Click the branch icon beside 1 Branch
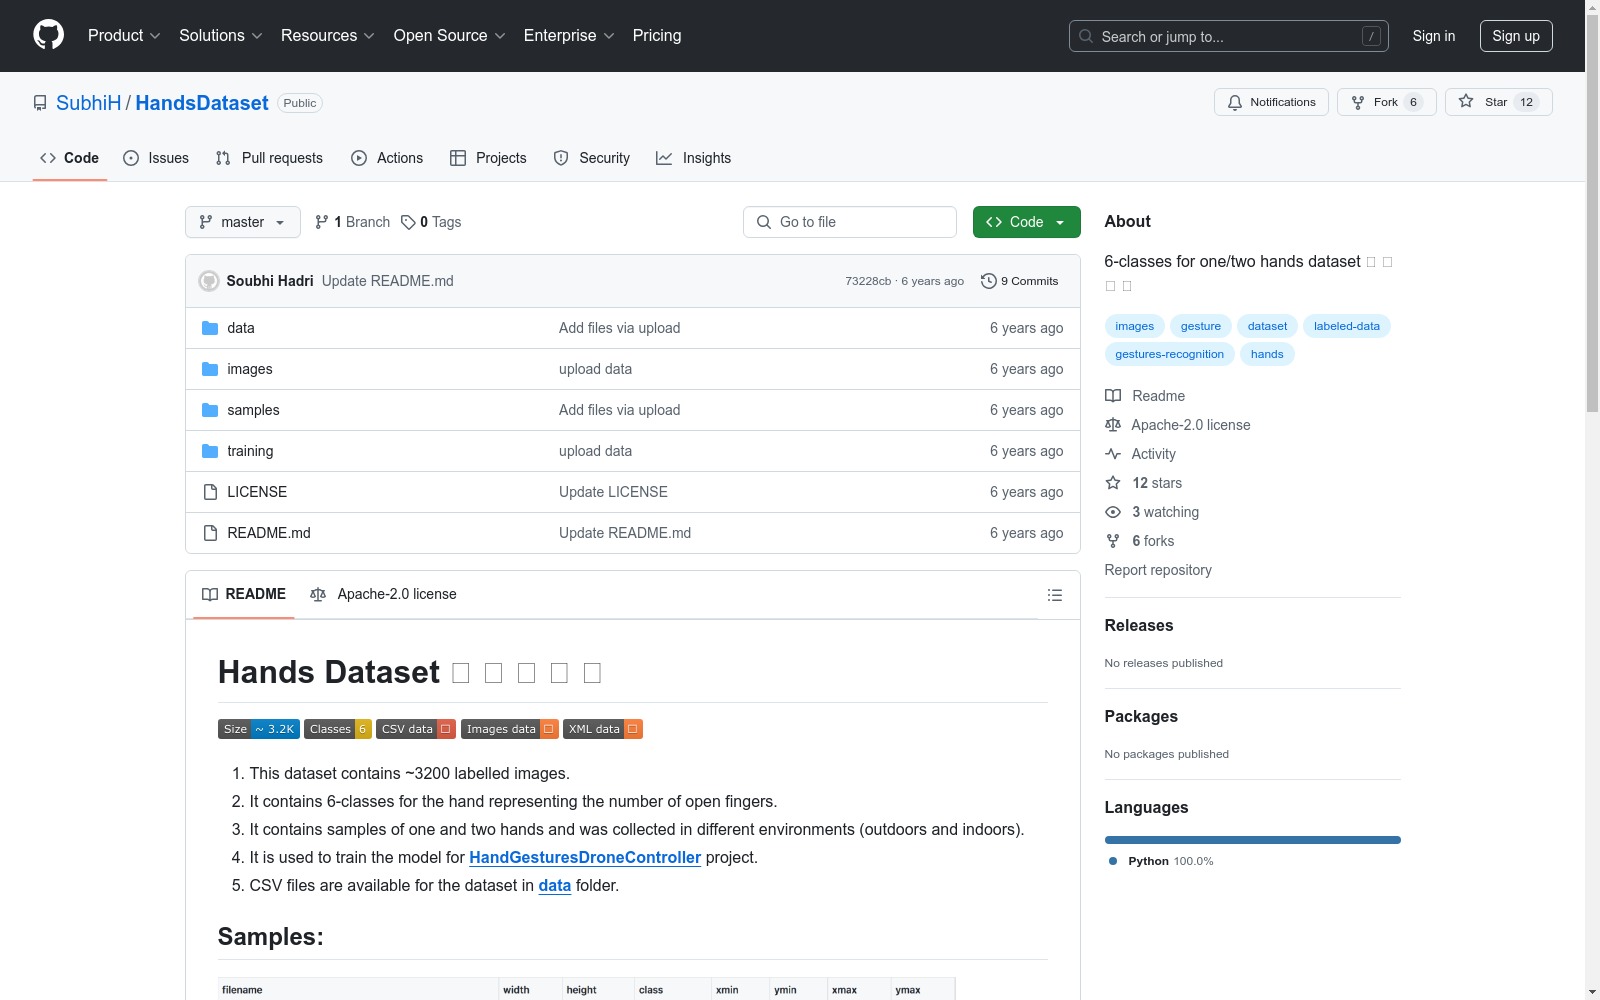The width and height of the screenshot is (1600, 1000). coord(322,222)
